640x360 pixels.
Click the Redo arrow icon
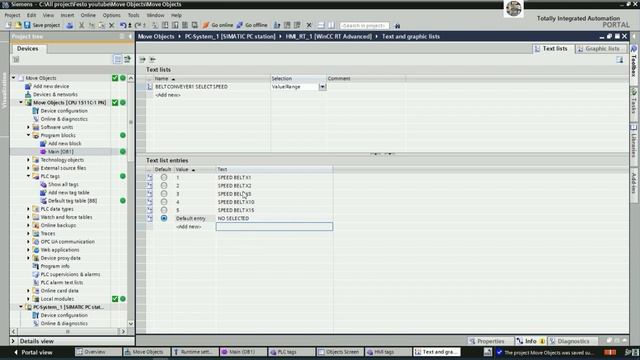click(138, 25)
